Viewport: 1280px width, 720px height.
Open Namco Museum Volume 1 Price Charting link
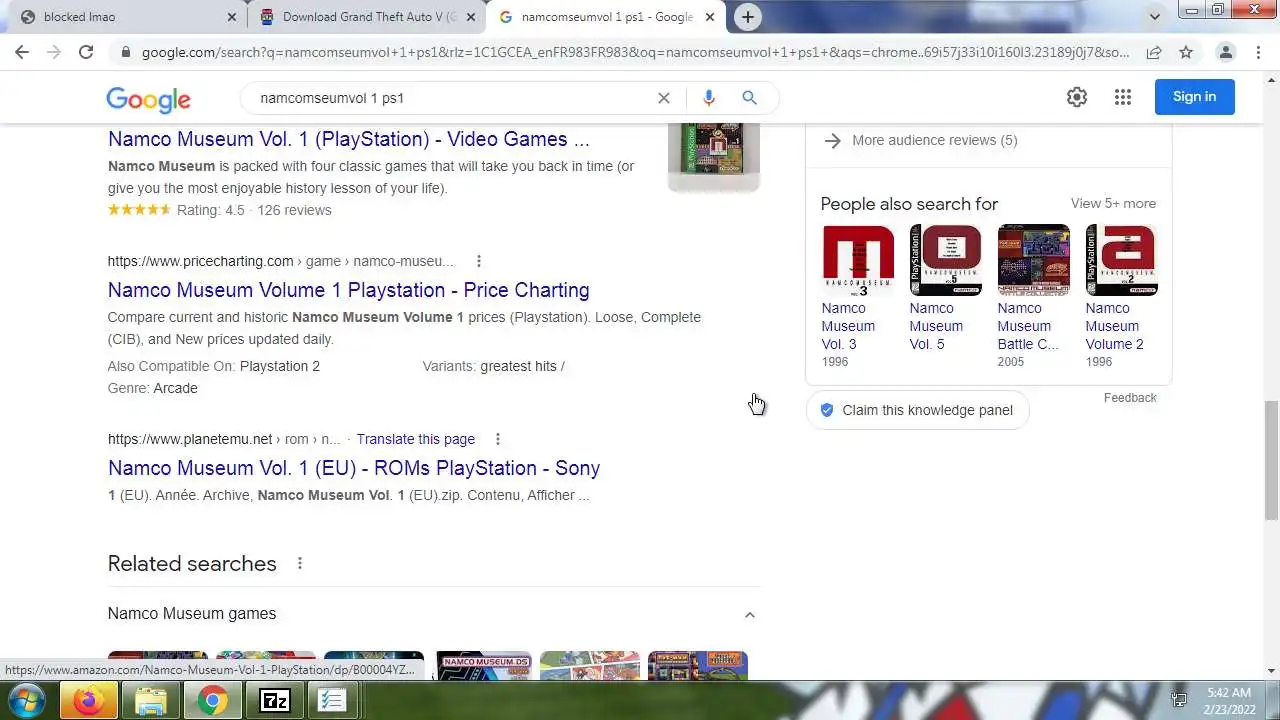pos(348,290)
